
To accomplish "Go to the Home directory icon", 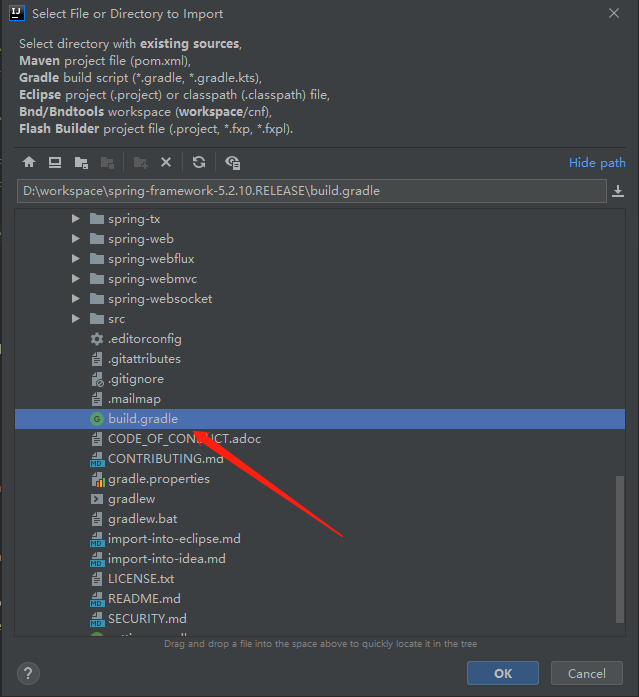I will click(29, 162).
